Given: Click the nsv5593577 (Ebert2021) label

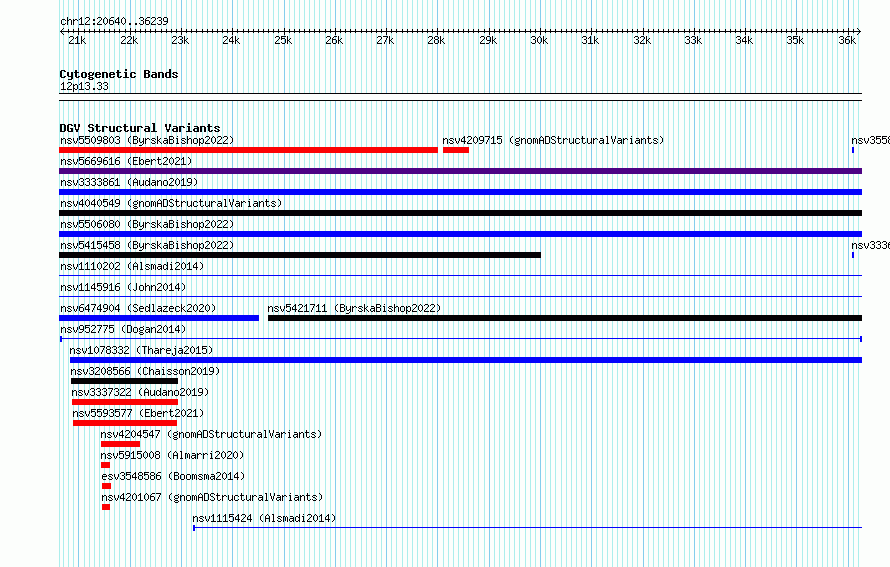Looking at the screenshot, I should 138,413.
